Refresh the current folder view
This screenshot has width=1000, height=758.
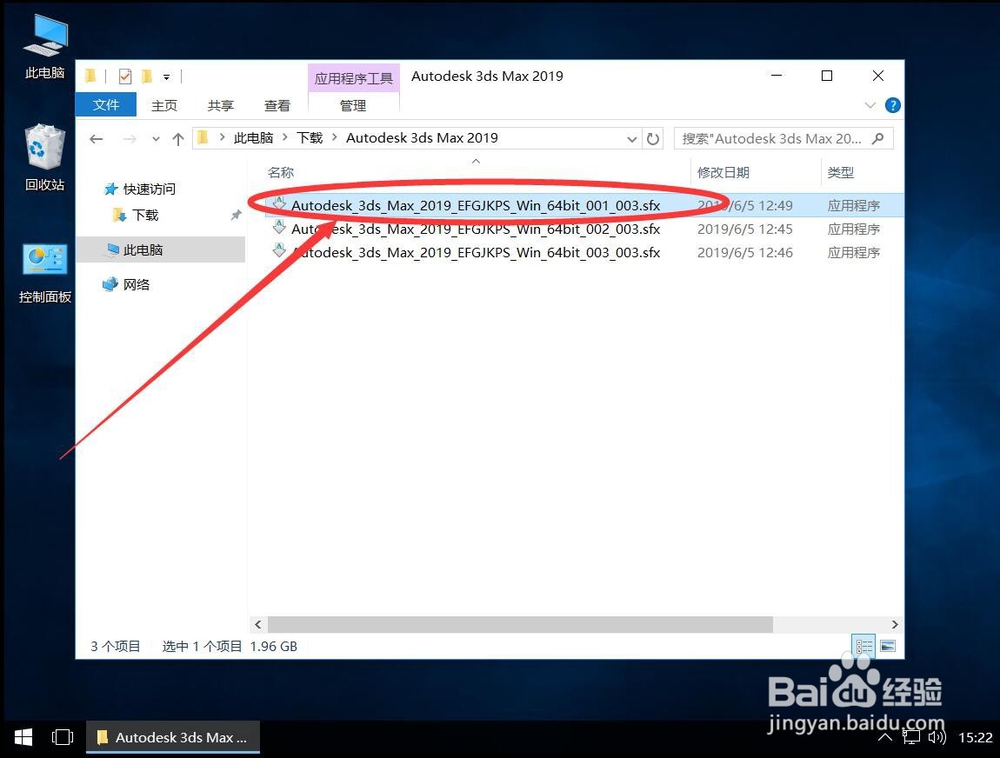pyautogui.click(x=652, y=139)
